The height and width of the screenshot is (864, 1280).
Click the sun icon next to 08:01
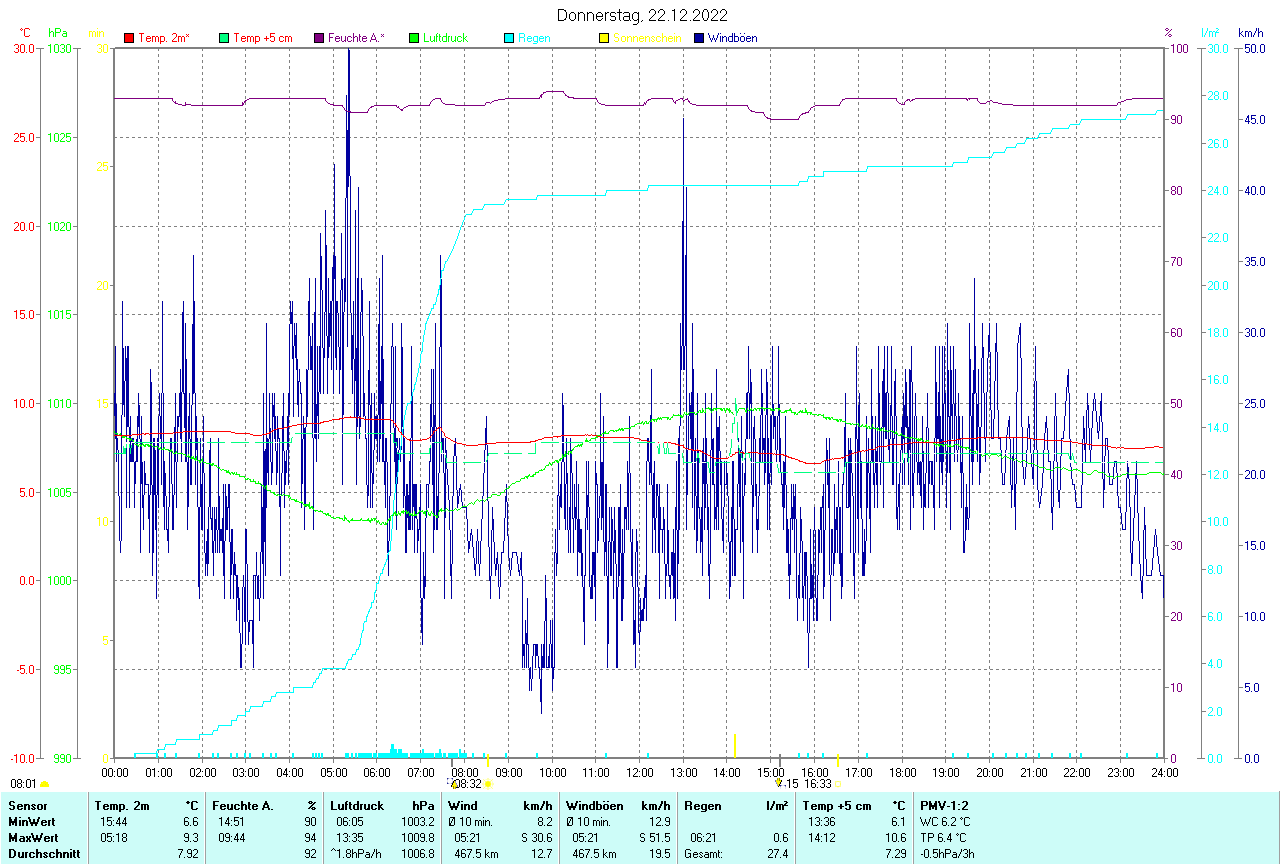[x=44, y=785]
